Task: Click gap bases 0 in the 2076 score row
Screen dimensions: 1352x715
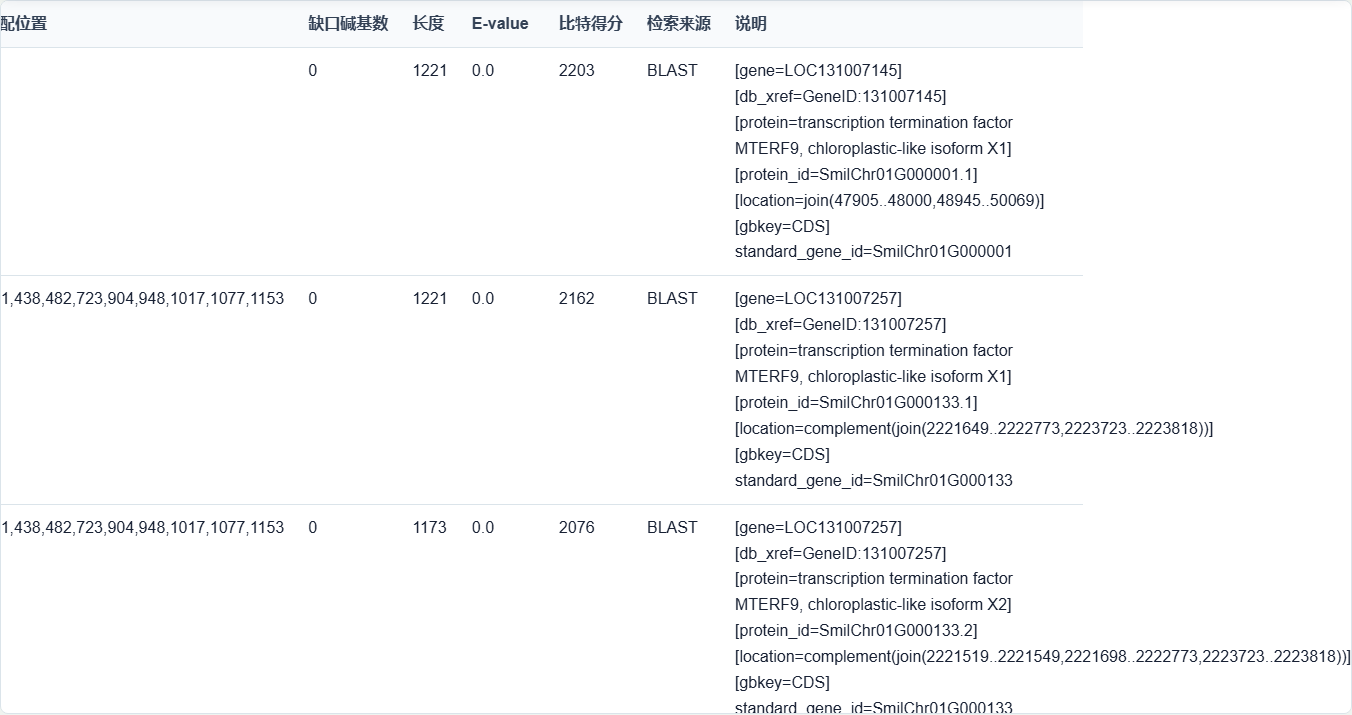Action: [313, 528]
